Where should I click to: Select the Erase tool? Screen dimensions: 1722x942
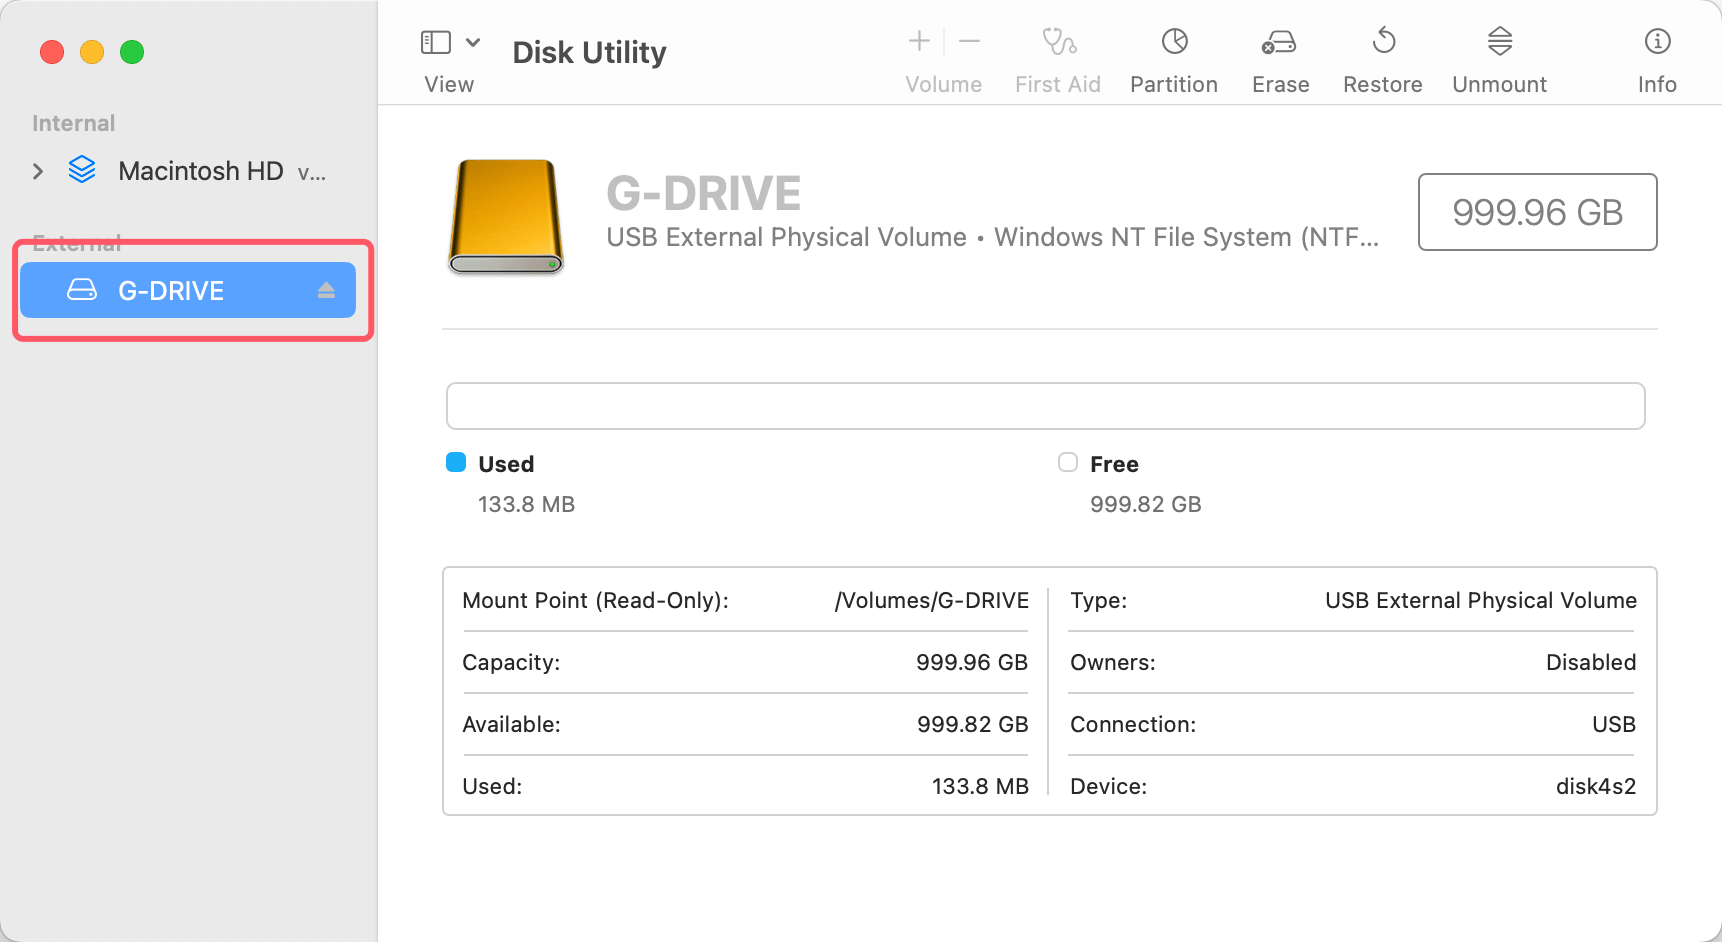pyautogui.click(x=1279, y=55)
